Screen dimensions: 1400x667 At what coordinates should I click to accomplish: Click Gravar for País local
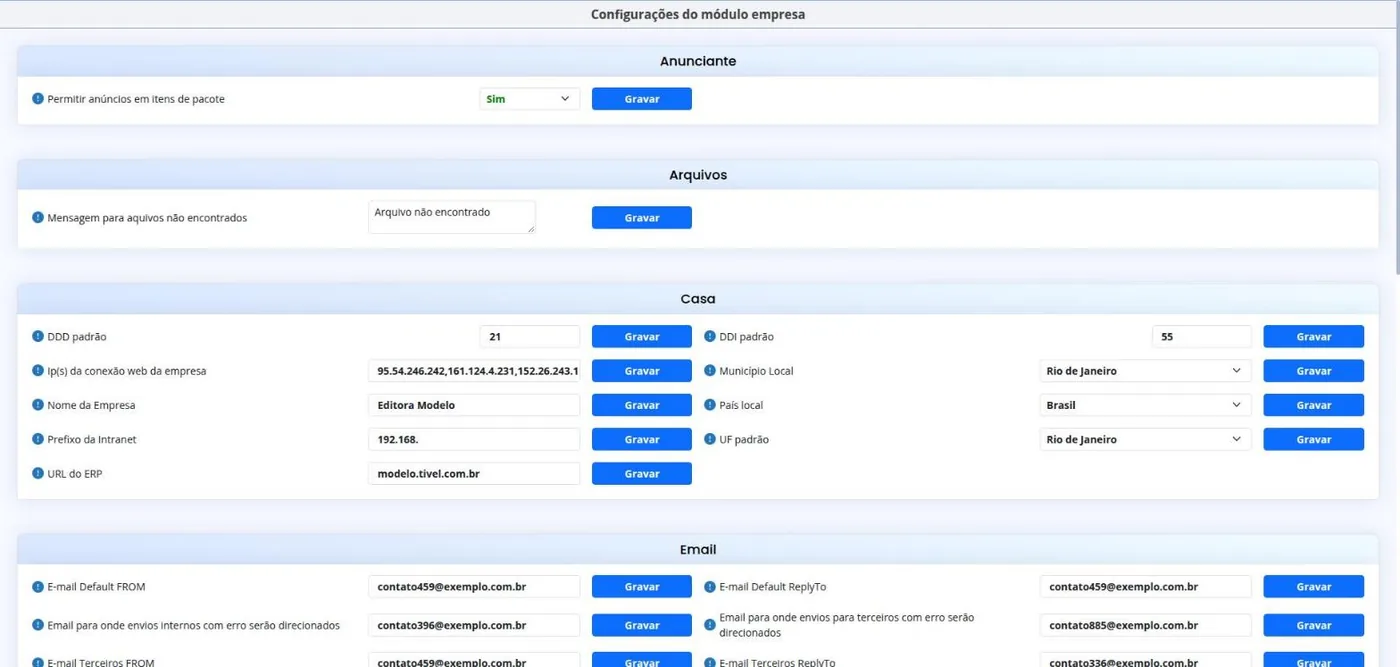(1314, 405)
